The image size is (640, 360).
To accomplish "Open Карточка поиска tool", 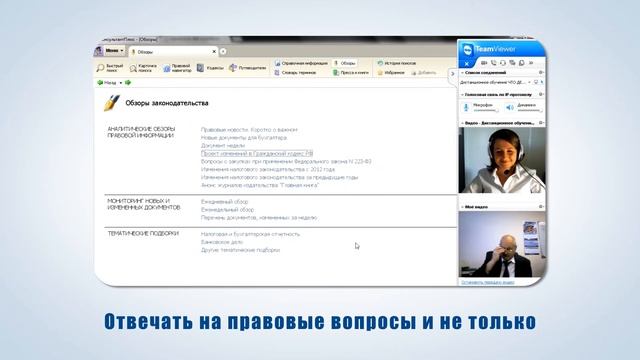I will (x=143, y=68).
